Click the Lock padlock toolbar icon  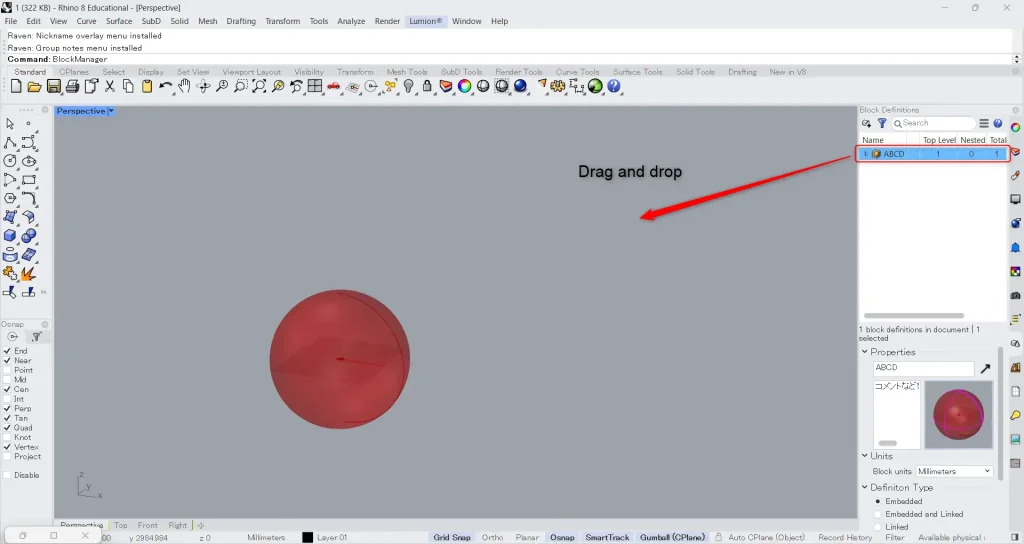(427, 87)
